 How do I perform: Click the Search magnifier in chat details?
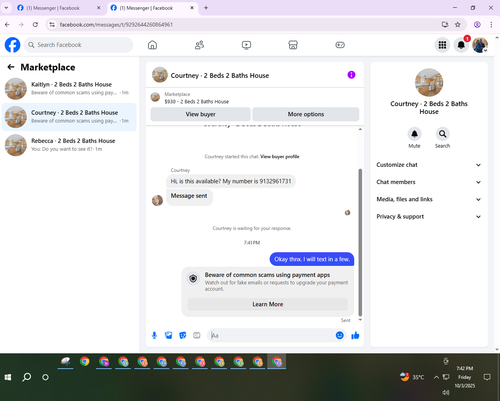click(442, 134)
